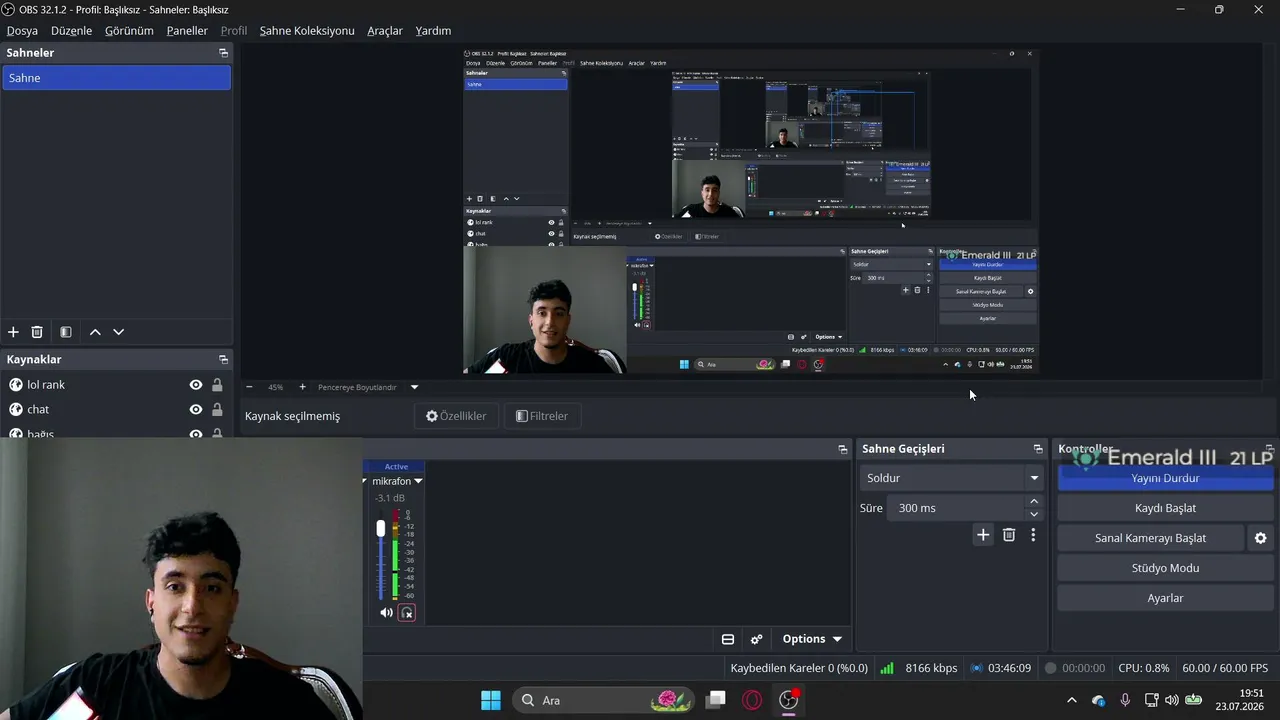Move the scene down with the down arrow
This screenshot has height=720, width=1280.
click(x=119, y=332)
